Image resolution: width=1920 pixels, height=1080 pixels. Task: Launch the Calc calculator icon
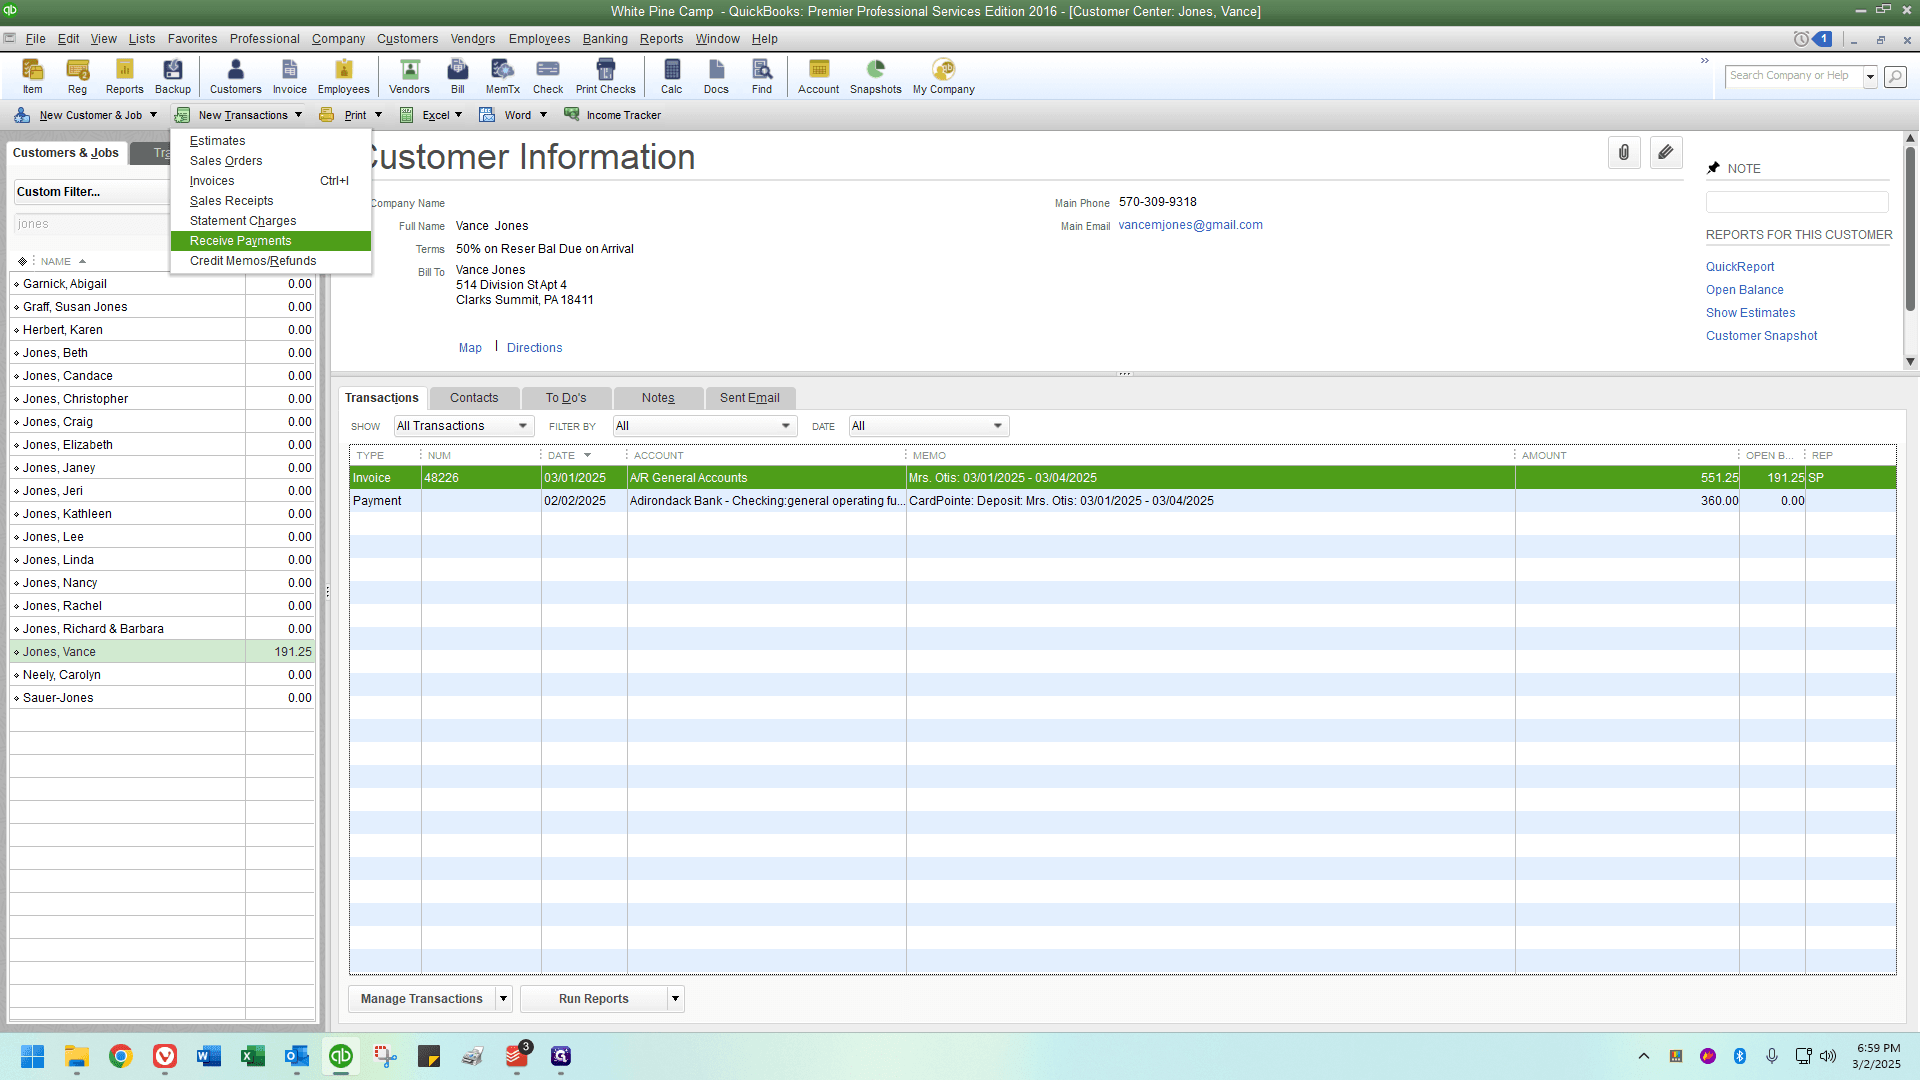coord(672,76)
